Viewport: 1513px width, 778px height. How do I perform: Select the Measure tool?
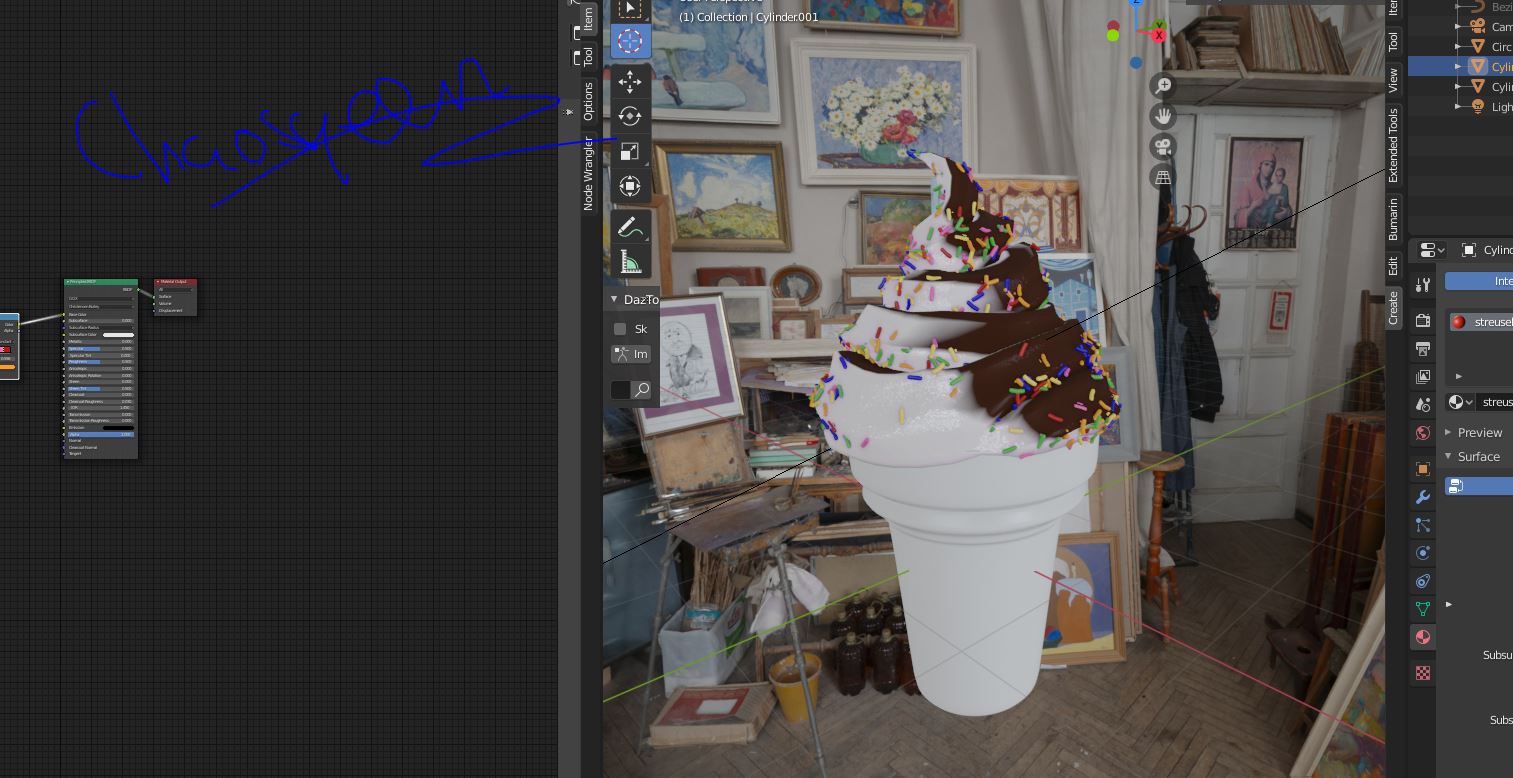(629, 262)
